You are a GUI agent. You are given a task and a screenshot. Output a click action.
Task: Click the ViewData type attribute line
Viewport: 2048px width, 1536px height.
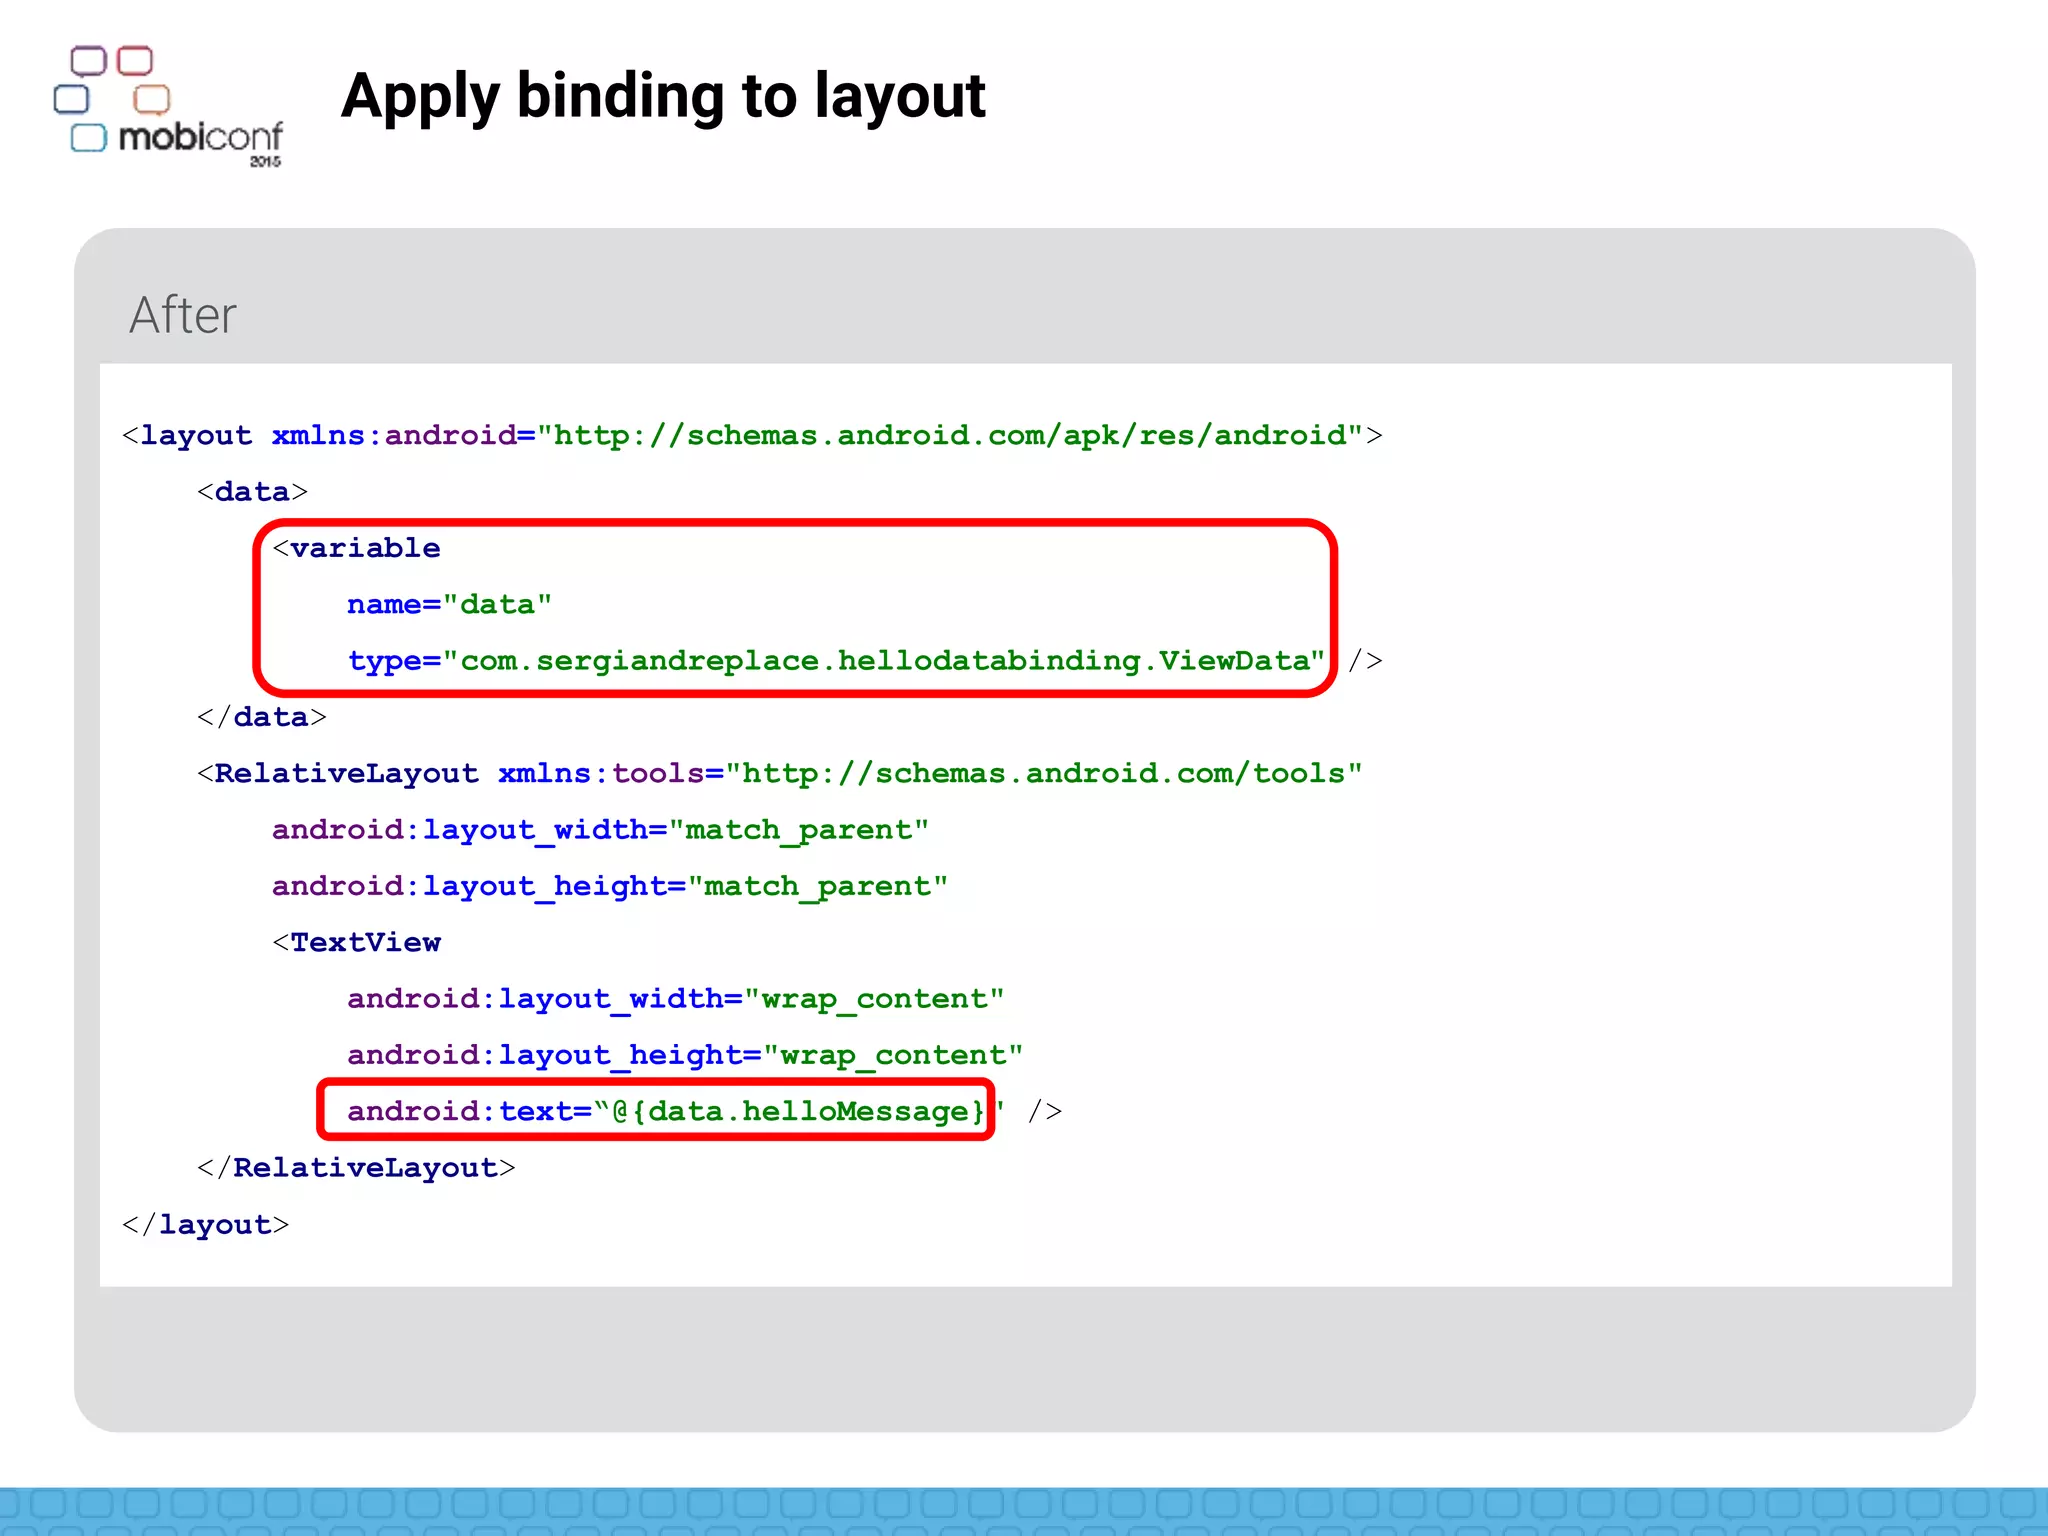835,661
